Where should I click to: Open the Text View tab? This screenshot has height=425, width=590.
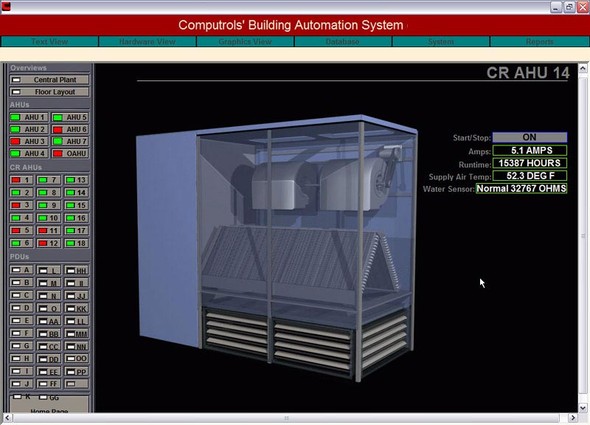click(50, 41)
